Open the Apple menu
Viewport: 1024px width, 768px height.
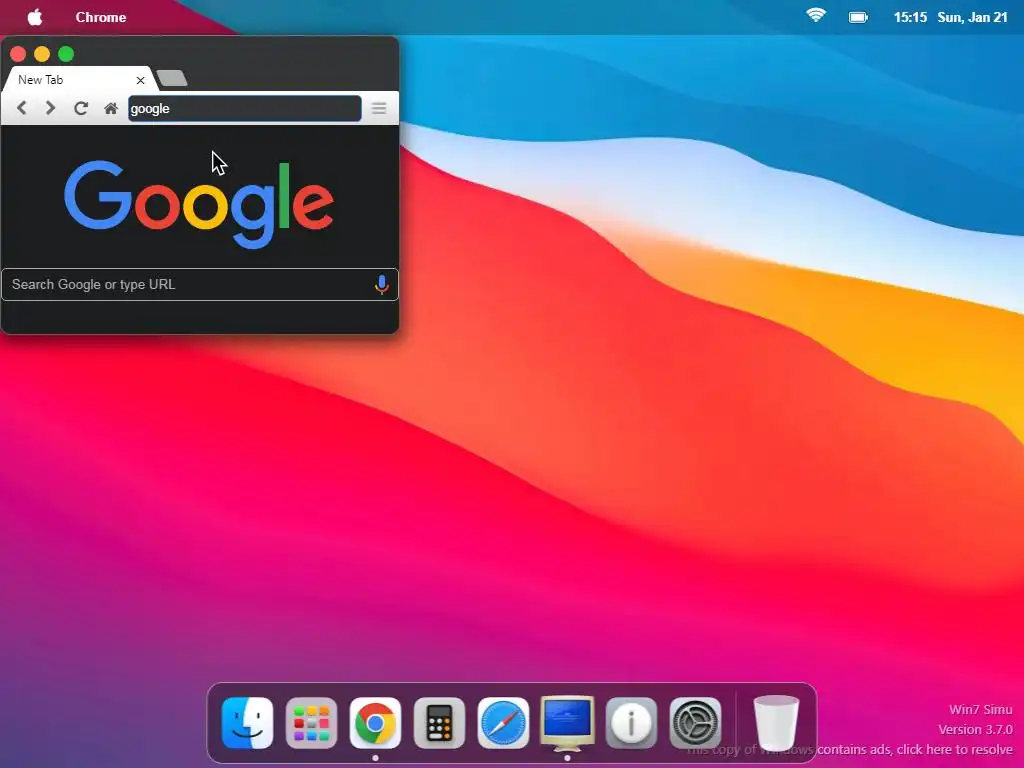[35, 17]
